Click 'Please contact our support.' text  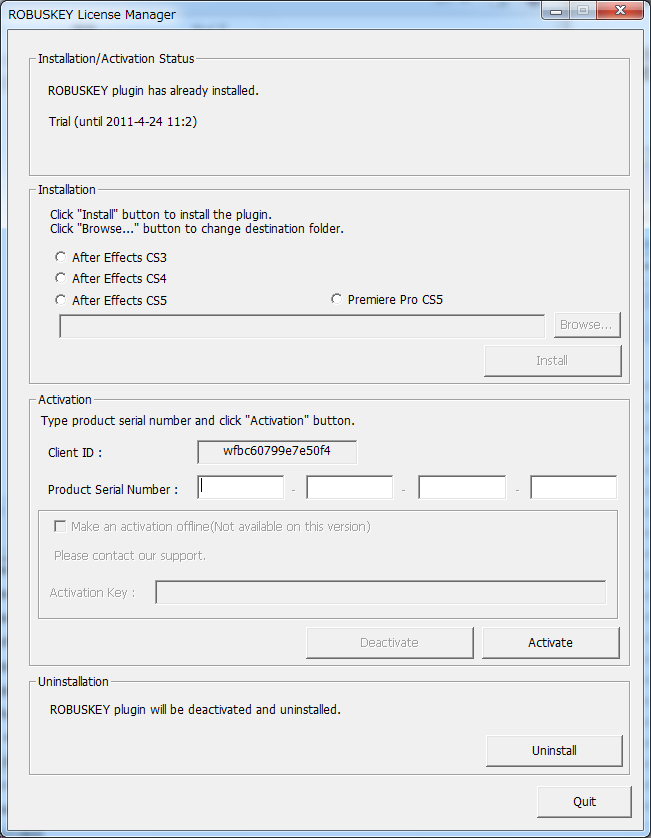(x=130, y=556)
